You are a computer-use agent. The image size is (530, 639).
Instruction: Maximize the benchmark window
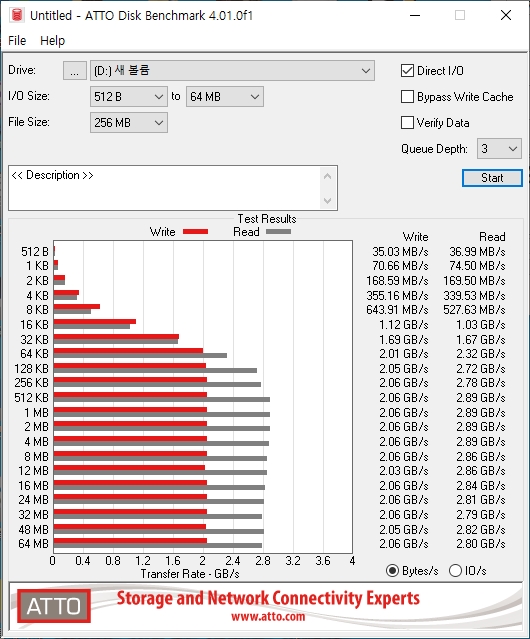point(460,15)
